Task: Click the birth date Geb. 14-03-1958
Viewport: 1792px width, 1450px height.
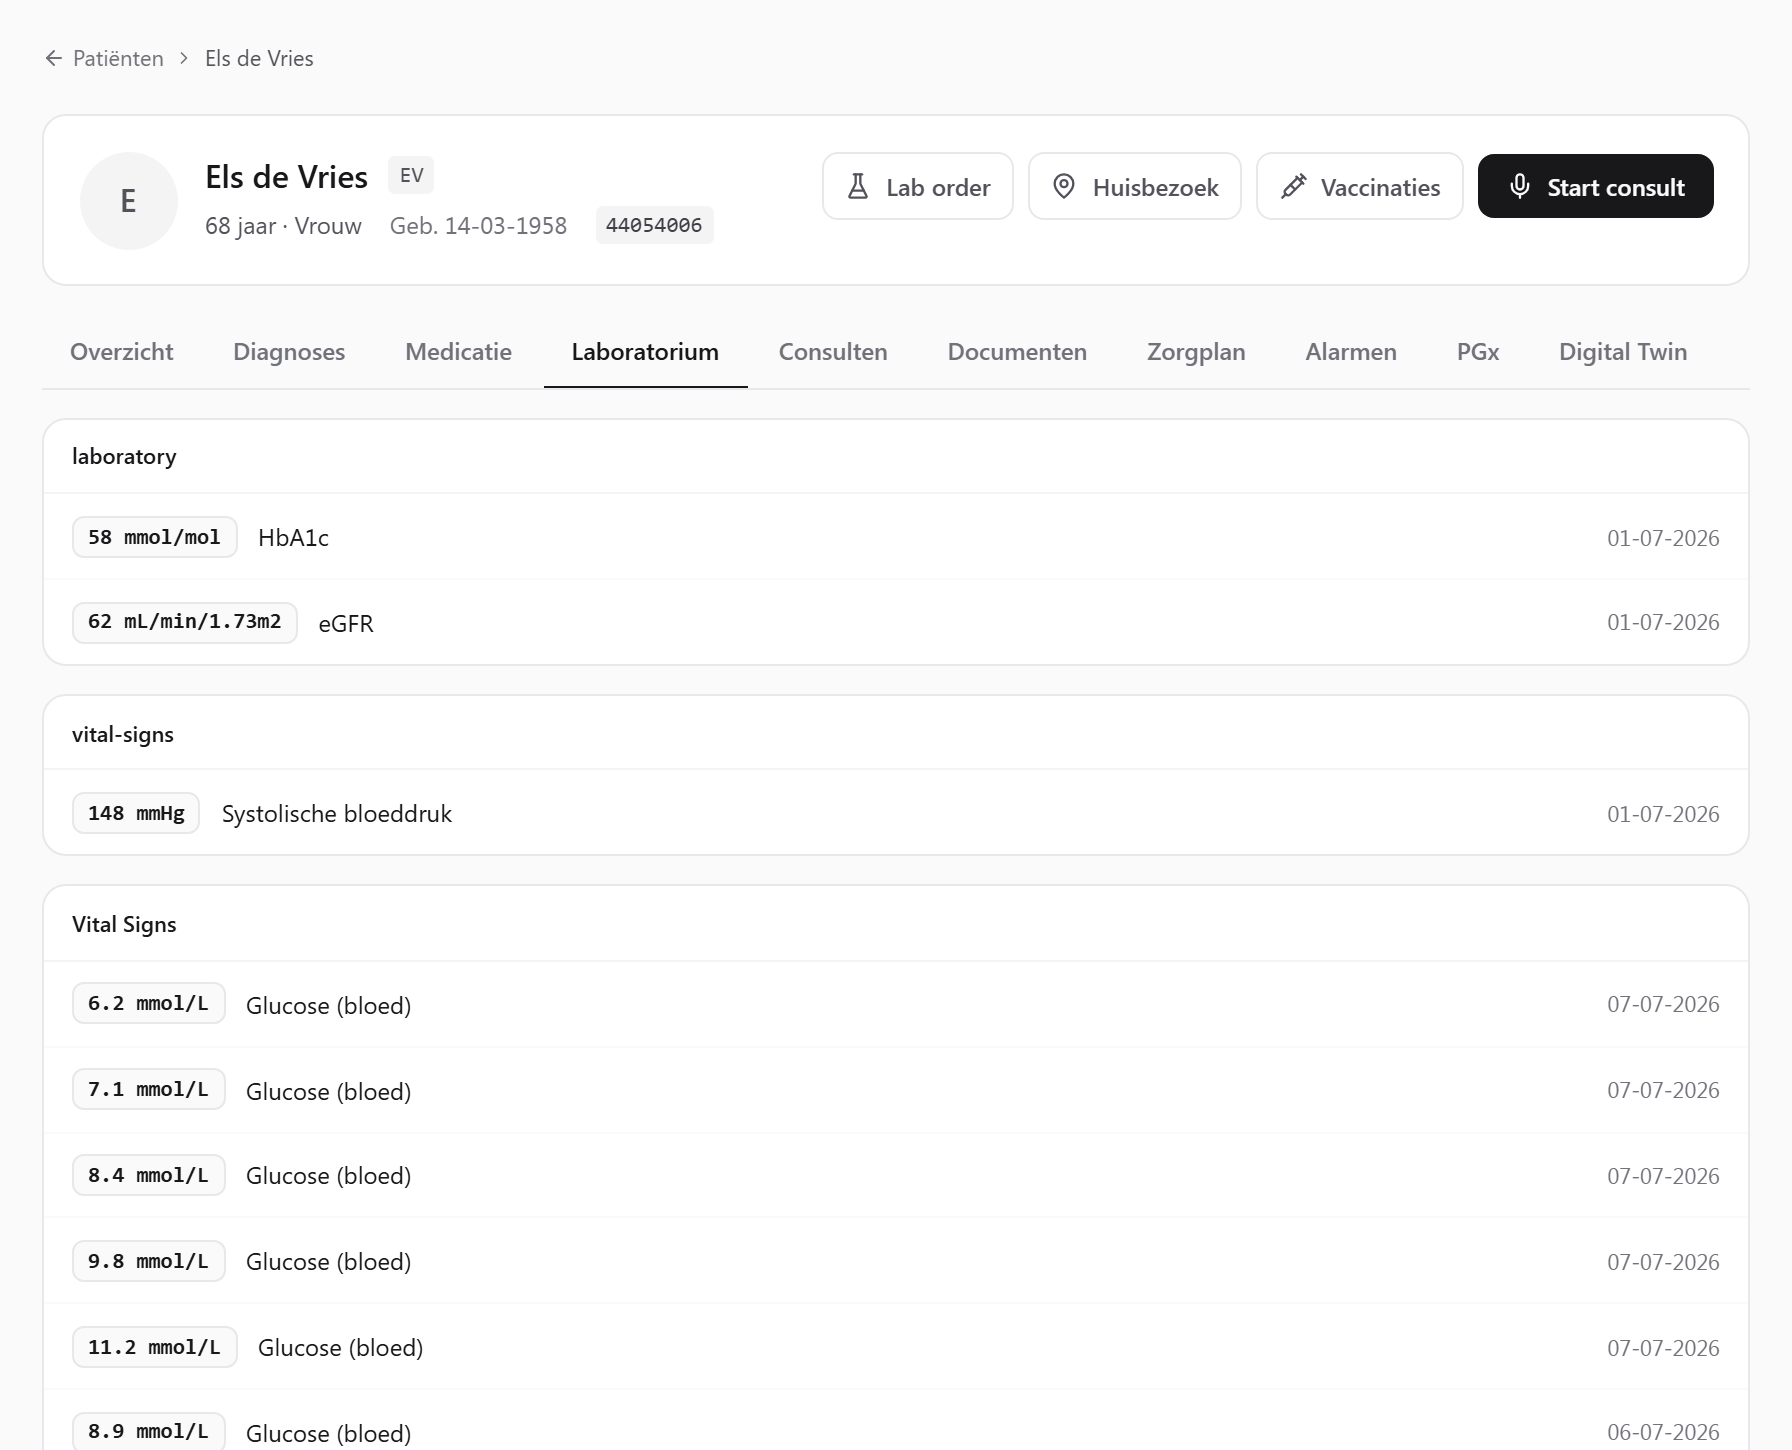Action: (x=478, y=226)
